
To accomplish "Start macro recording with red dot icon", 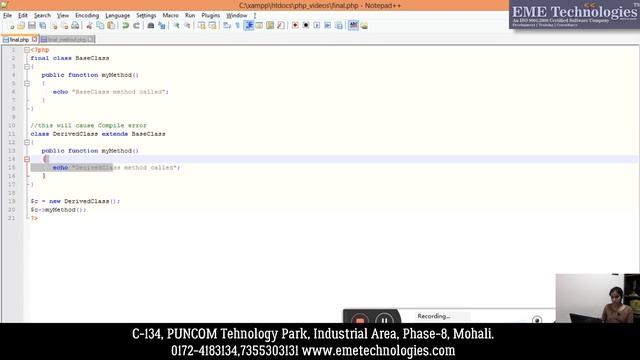I will [x=295, y=26].
